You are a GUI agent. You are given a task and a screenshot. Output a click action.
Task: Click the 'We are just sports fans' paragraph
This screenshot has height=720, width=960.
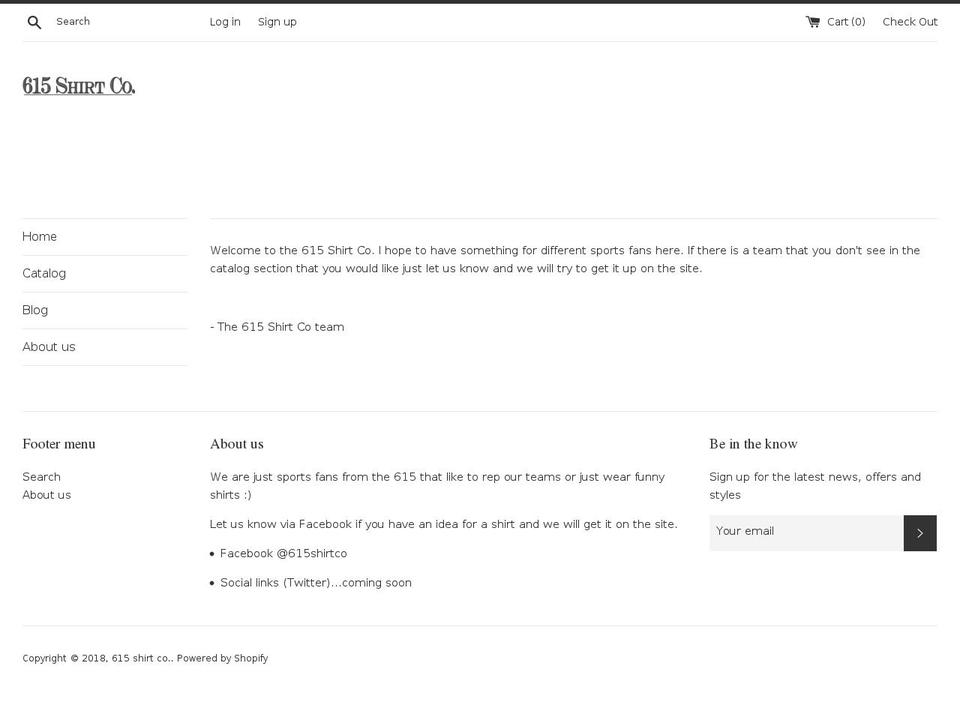(x=437, y=486)
